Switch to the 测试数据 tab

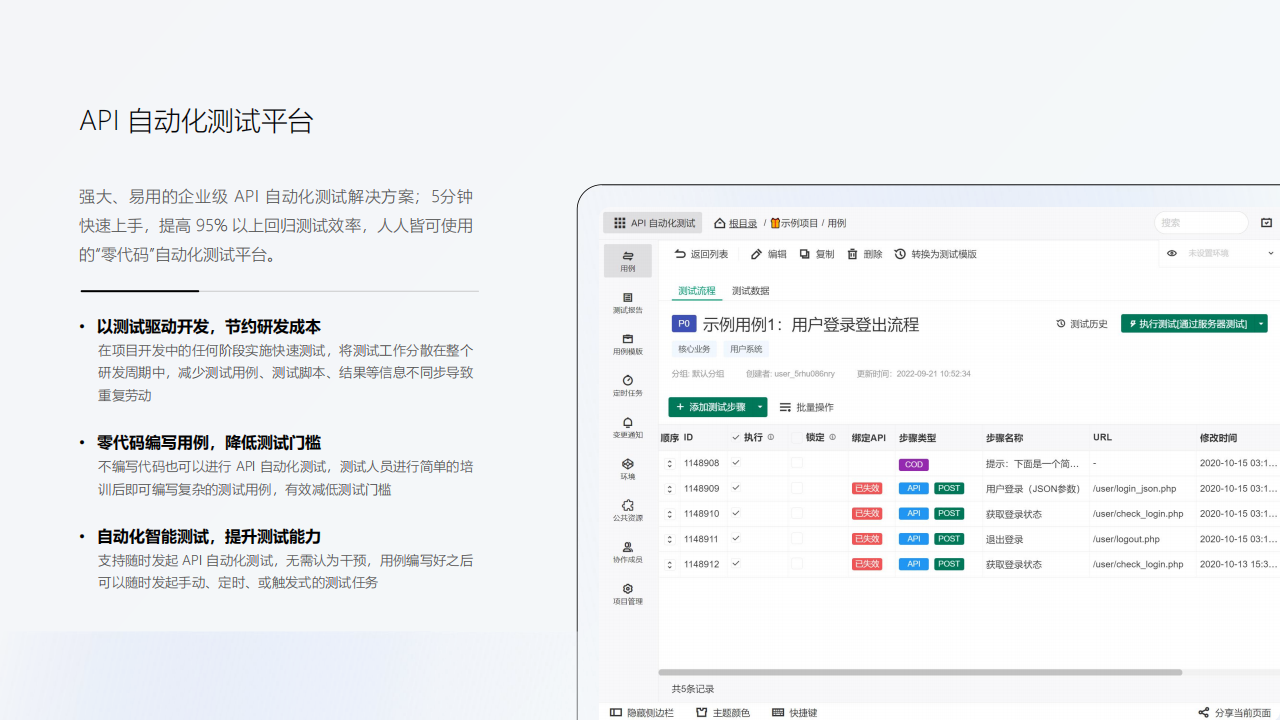point(750,291)
